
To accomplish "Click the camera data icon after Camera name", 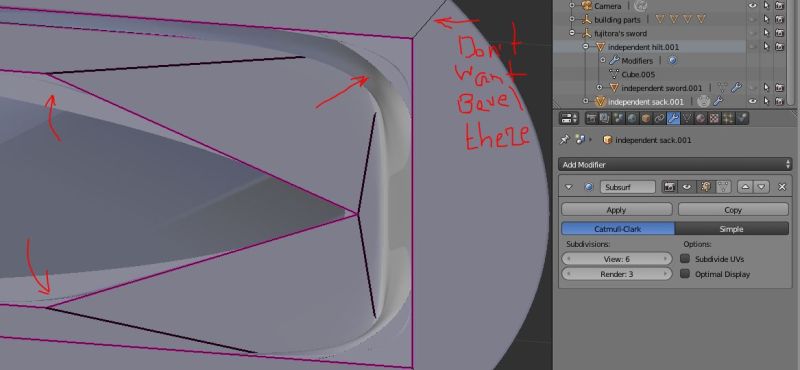I will coord(640,6).
